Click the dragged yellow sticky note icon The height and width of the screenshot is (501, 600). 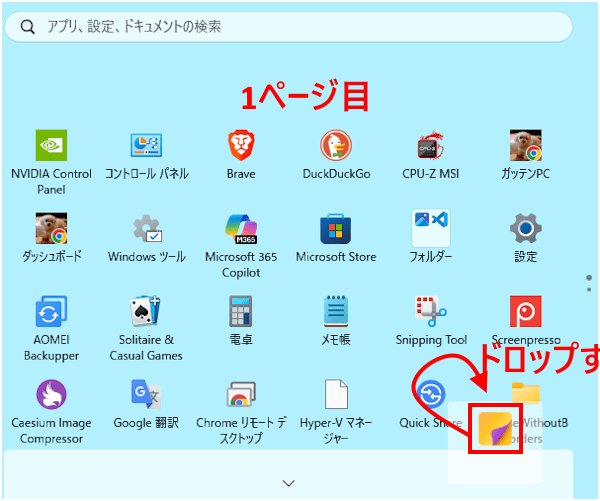495,429
